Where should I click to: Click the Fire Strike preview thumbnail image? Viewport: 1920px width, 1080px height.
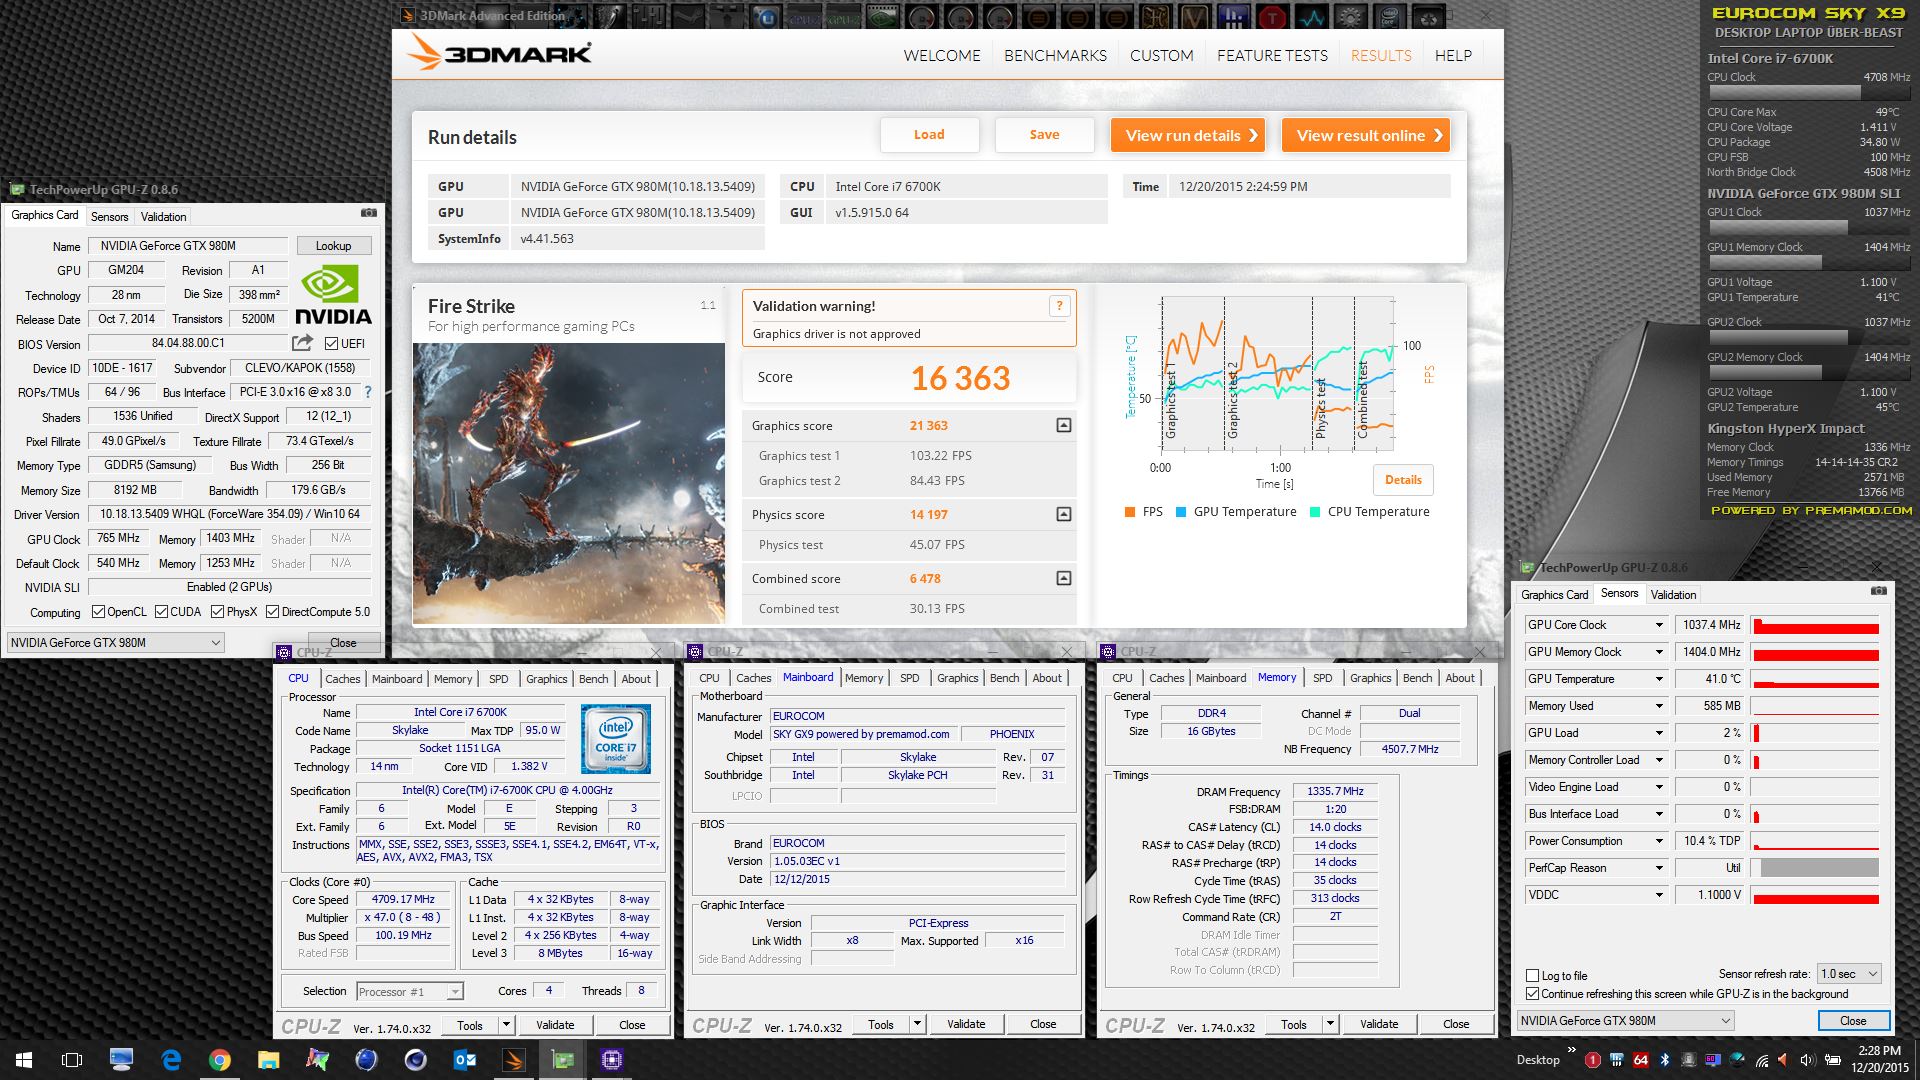tap(568, 483)
